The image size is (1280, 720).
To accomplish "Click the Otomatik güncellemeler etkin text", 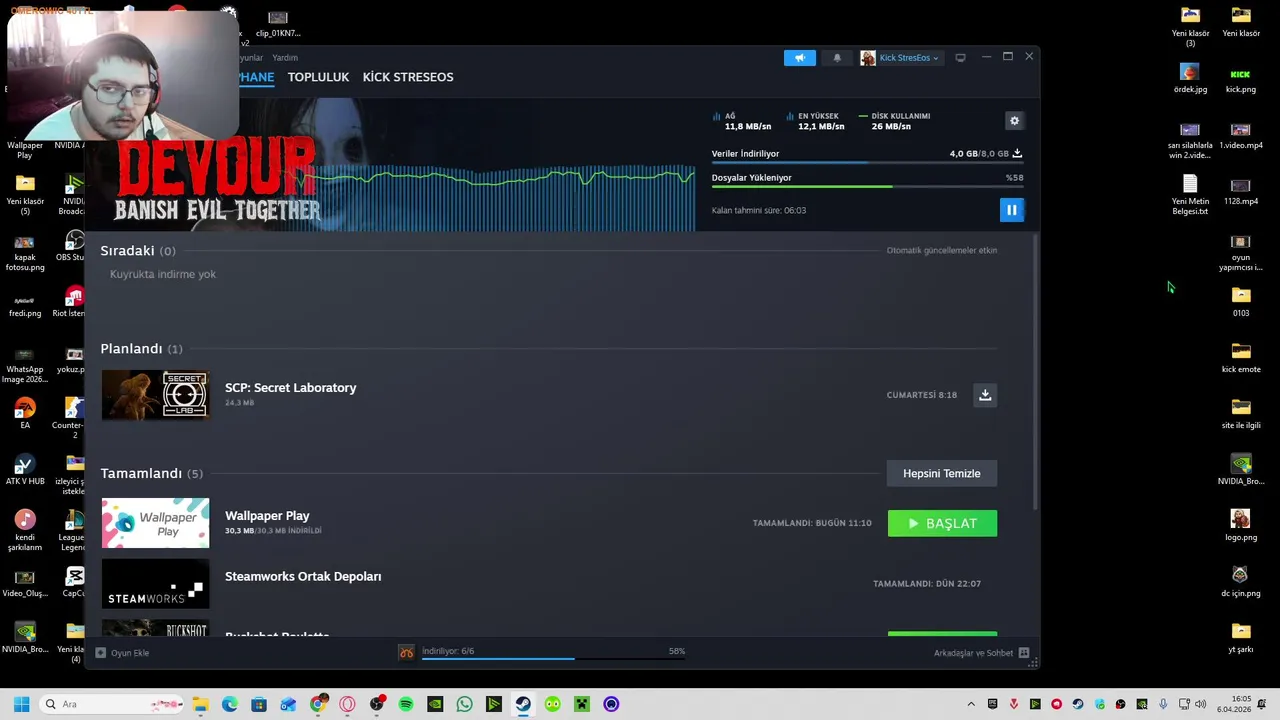I will click(x=942, y=251).
